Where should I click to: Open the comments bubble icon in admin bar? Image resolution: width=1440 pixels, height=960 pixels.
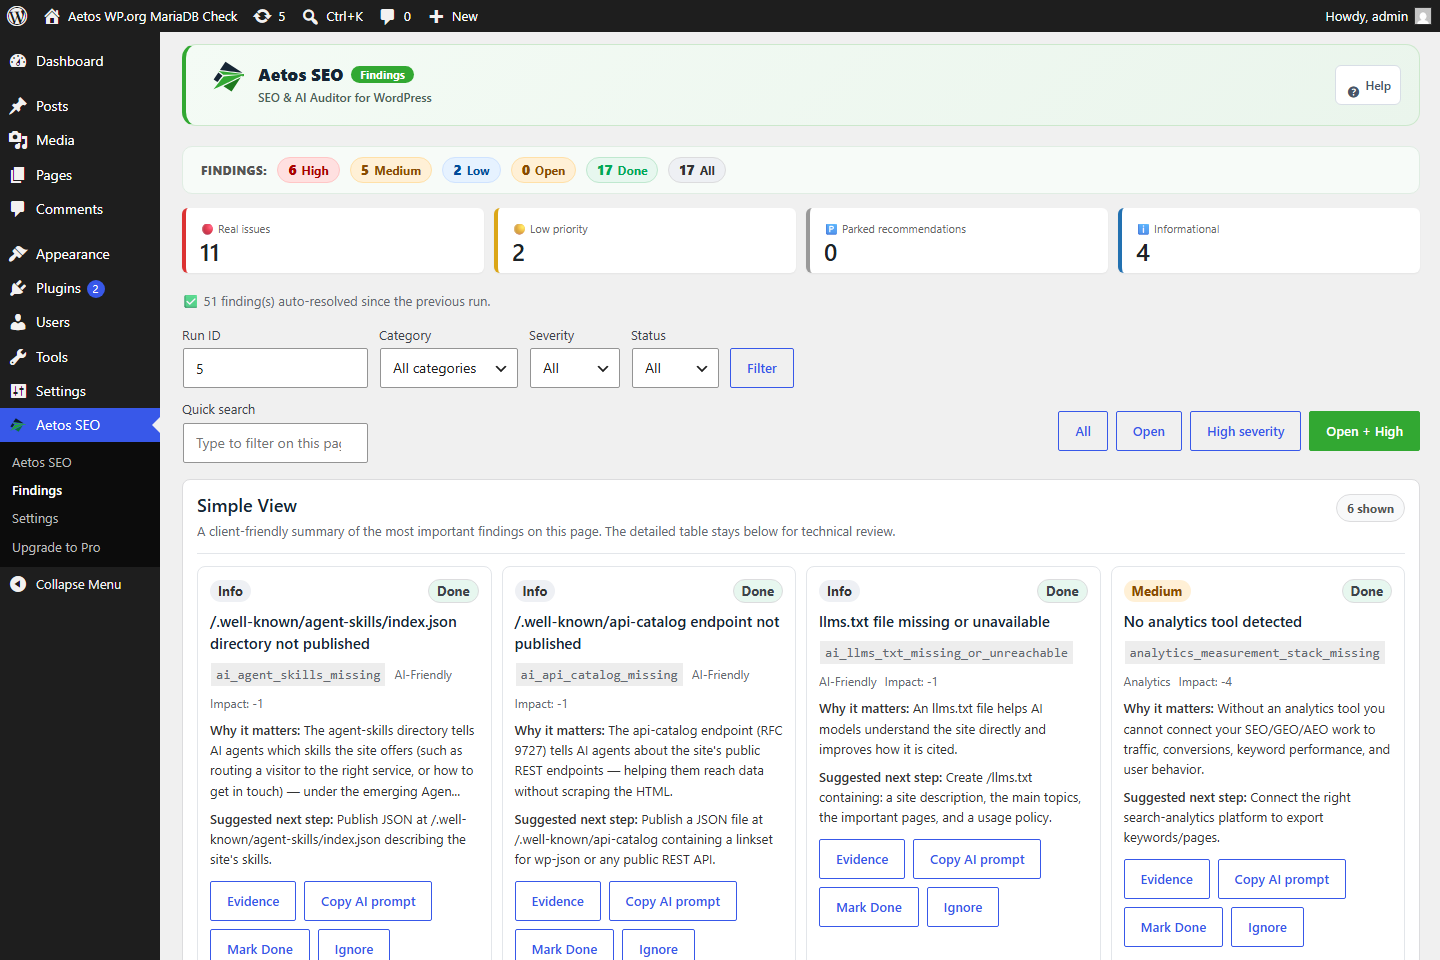[388, 16]
